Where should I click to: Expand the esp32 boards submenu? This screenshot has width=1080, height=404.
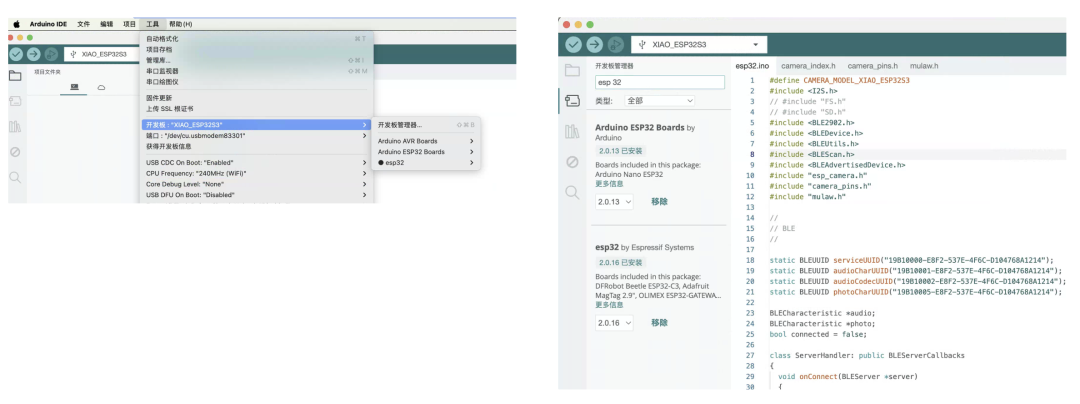pyautogui.click(x=426, y=162)
